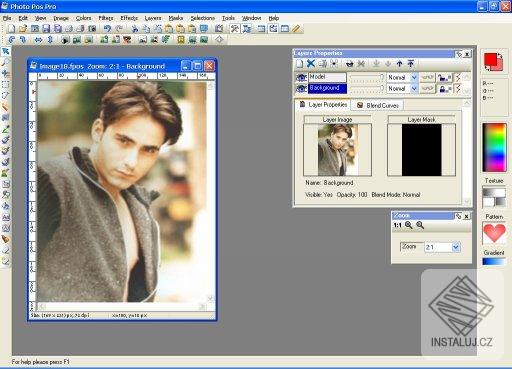The height and width of the screenshot is (369, 512).
Task: Open the Masks menu
Action: pyautogui.click(x=176, y=18)
